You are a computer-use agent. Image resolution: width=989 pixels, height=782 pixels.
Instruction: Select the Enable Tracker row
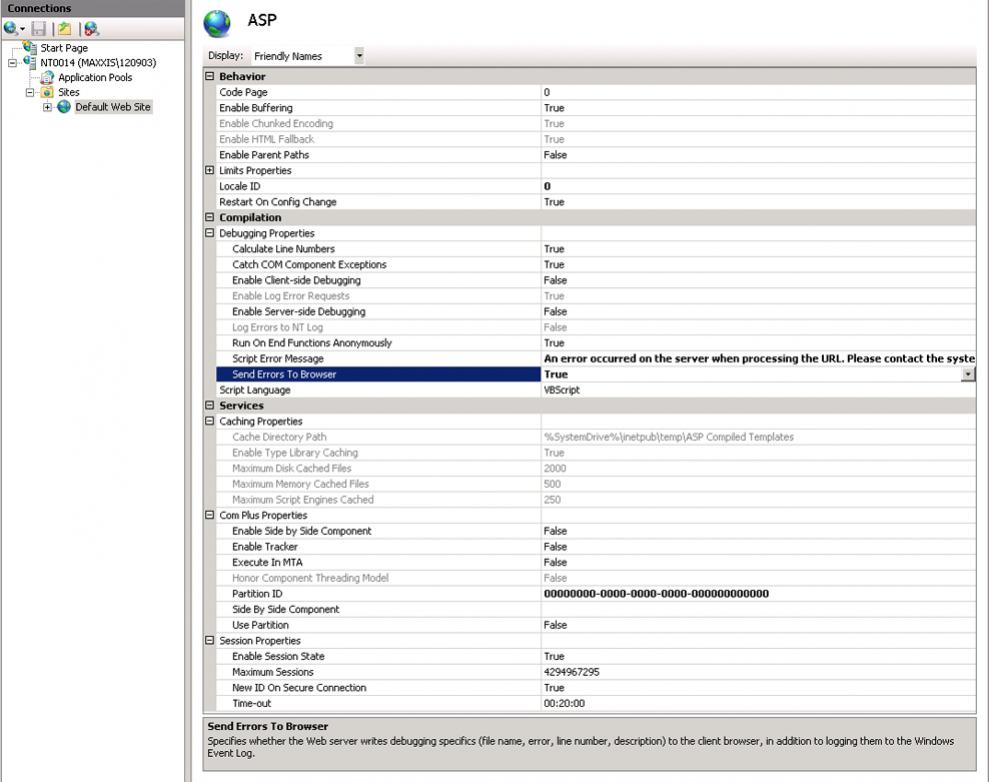[595, 547]
